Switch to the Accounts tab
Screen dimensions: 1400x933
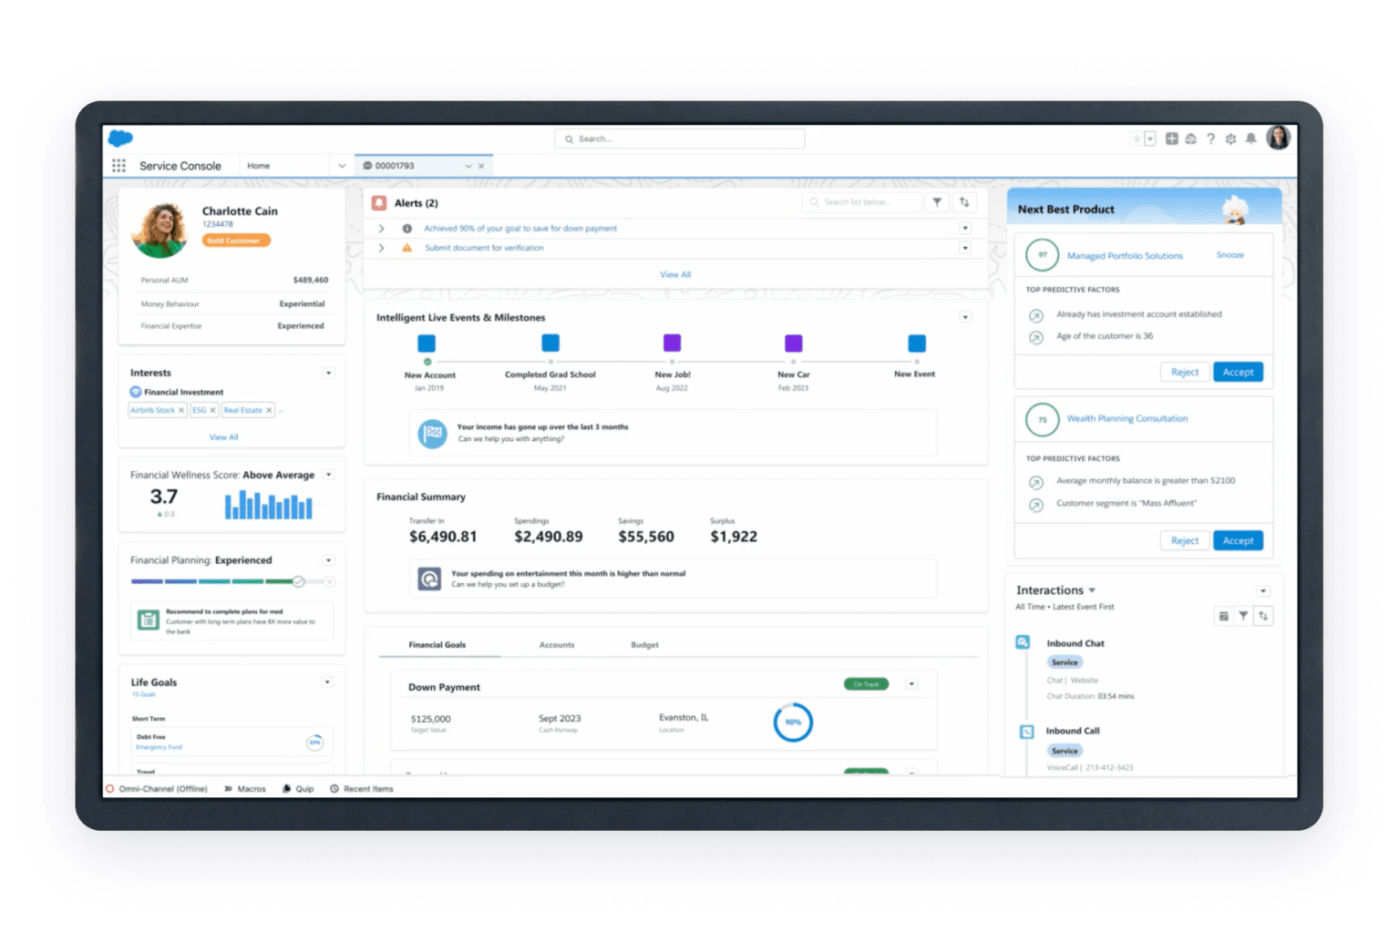pyautogui.click(x=557, y=645)
